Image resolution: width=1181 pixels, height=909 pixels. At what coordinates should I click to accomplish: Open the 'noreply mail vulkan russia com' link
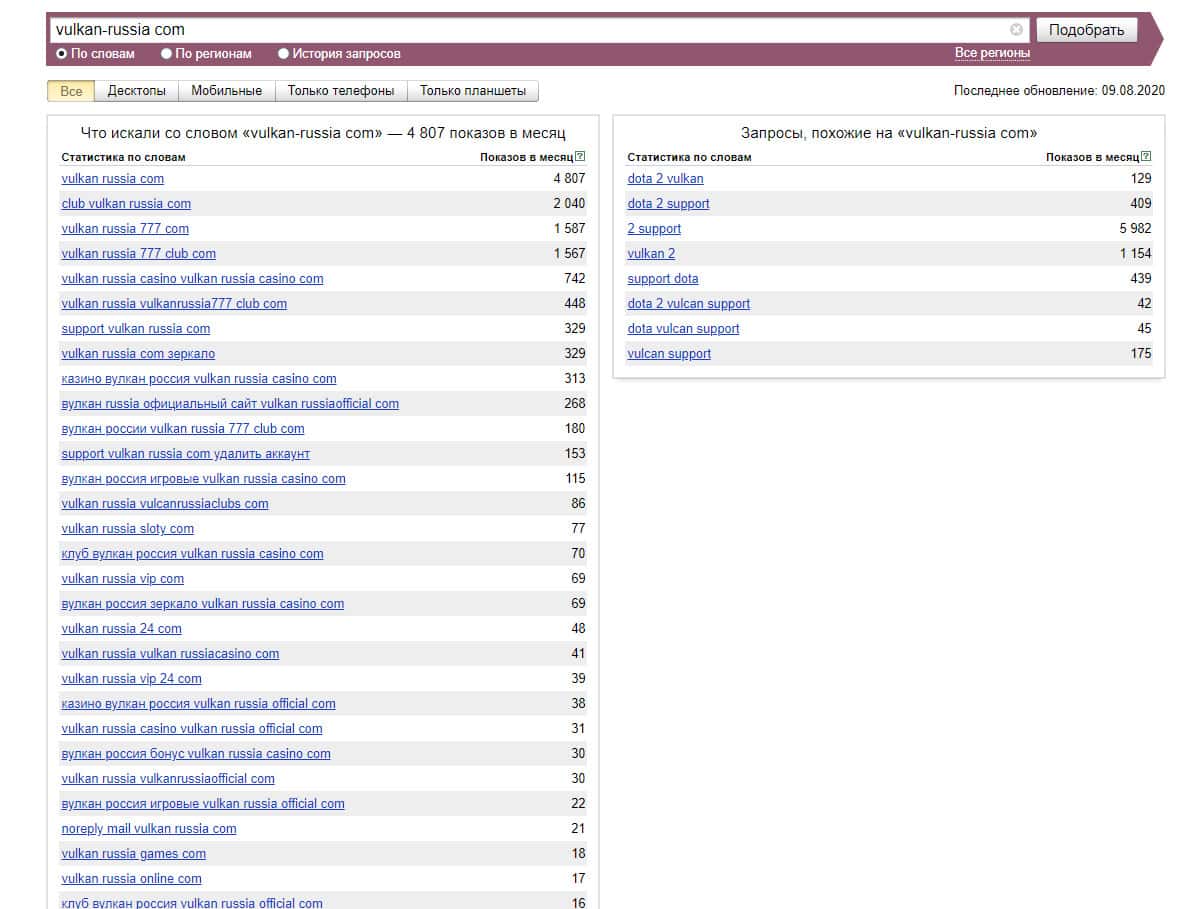point(149,829)
